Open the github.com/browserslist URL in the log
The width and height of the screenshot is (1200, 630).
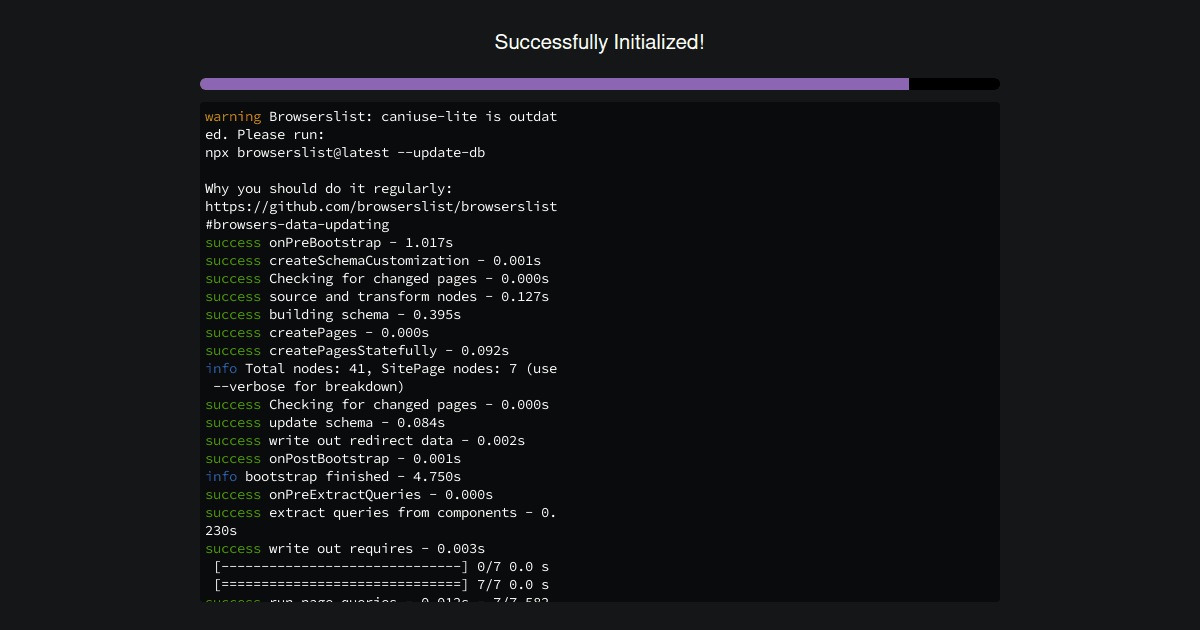pyautogui.click(x=380, y=207)
